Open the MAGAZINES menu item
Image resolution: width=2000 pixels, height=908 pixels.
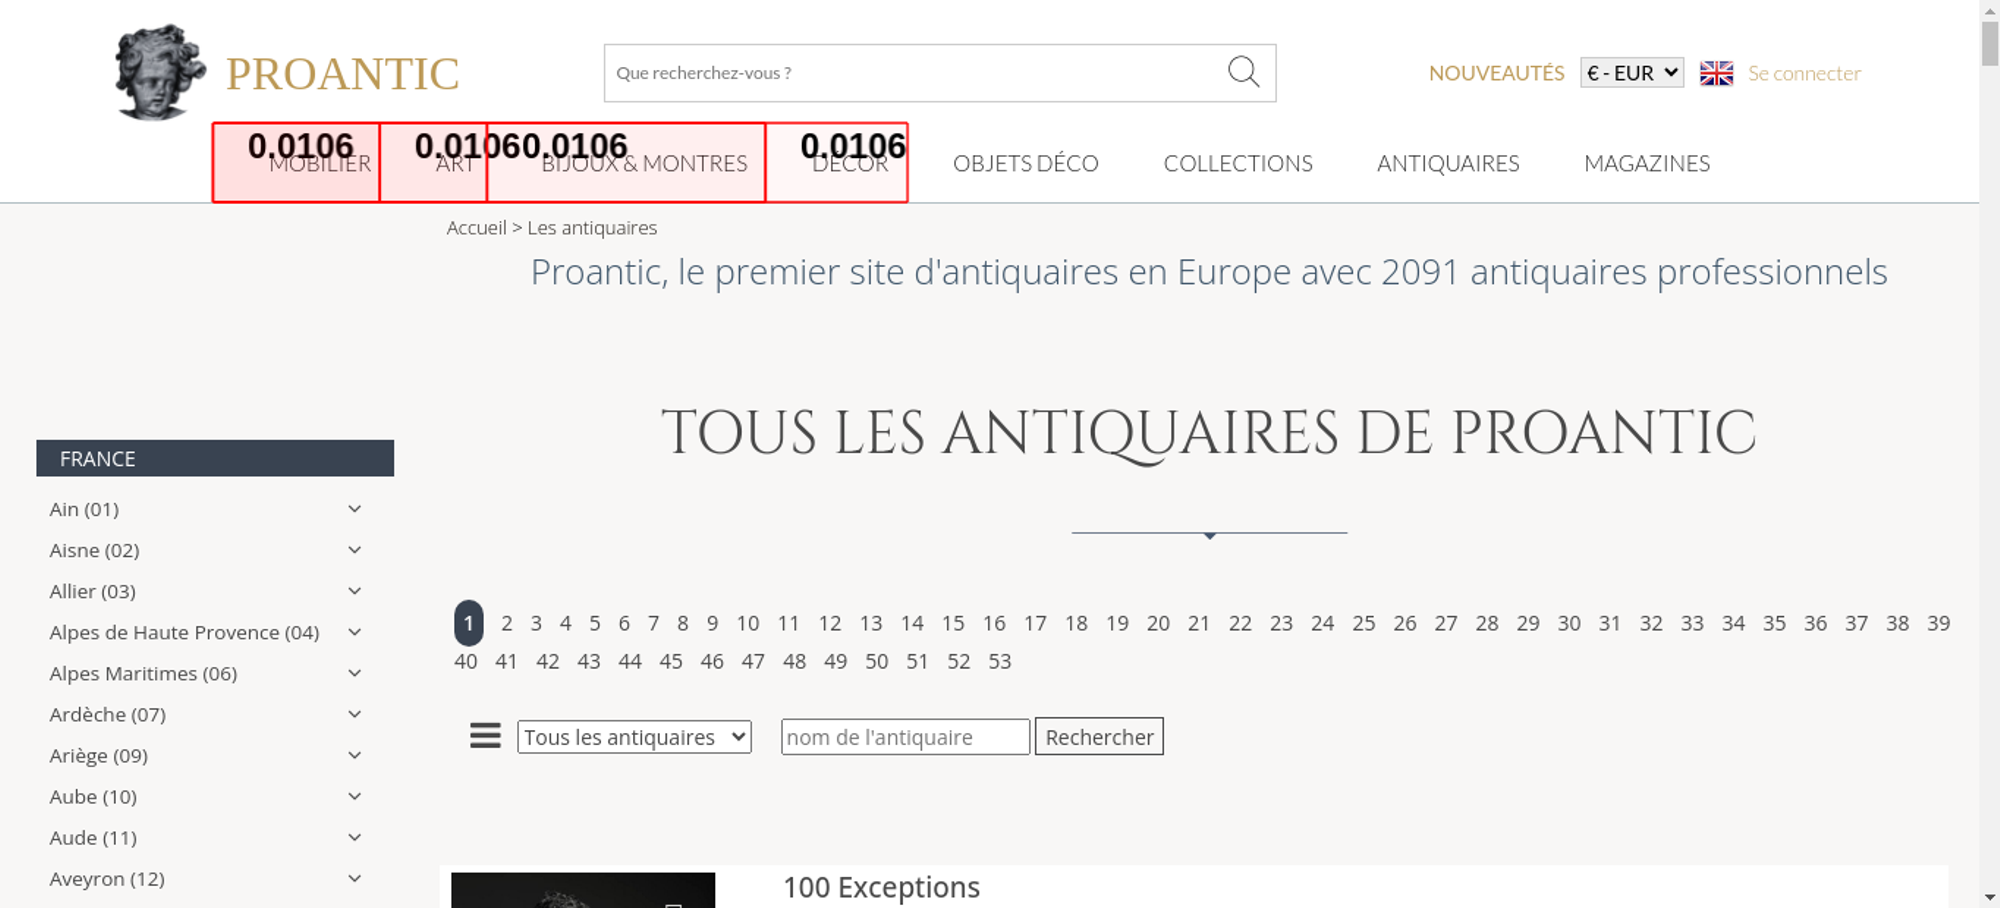click(1646, 163)
